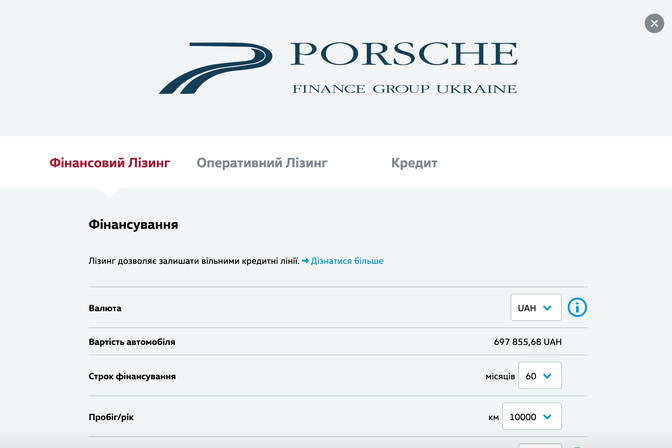
Task: Close the calculator overlay with X
Action: coord(654,25)
